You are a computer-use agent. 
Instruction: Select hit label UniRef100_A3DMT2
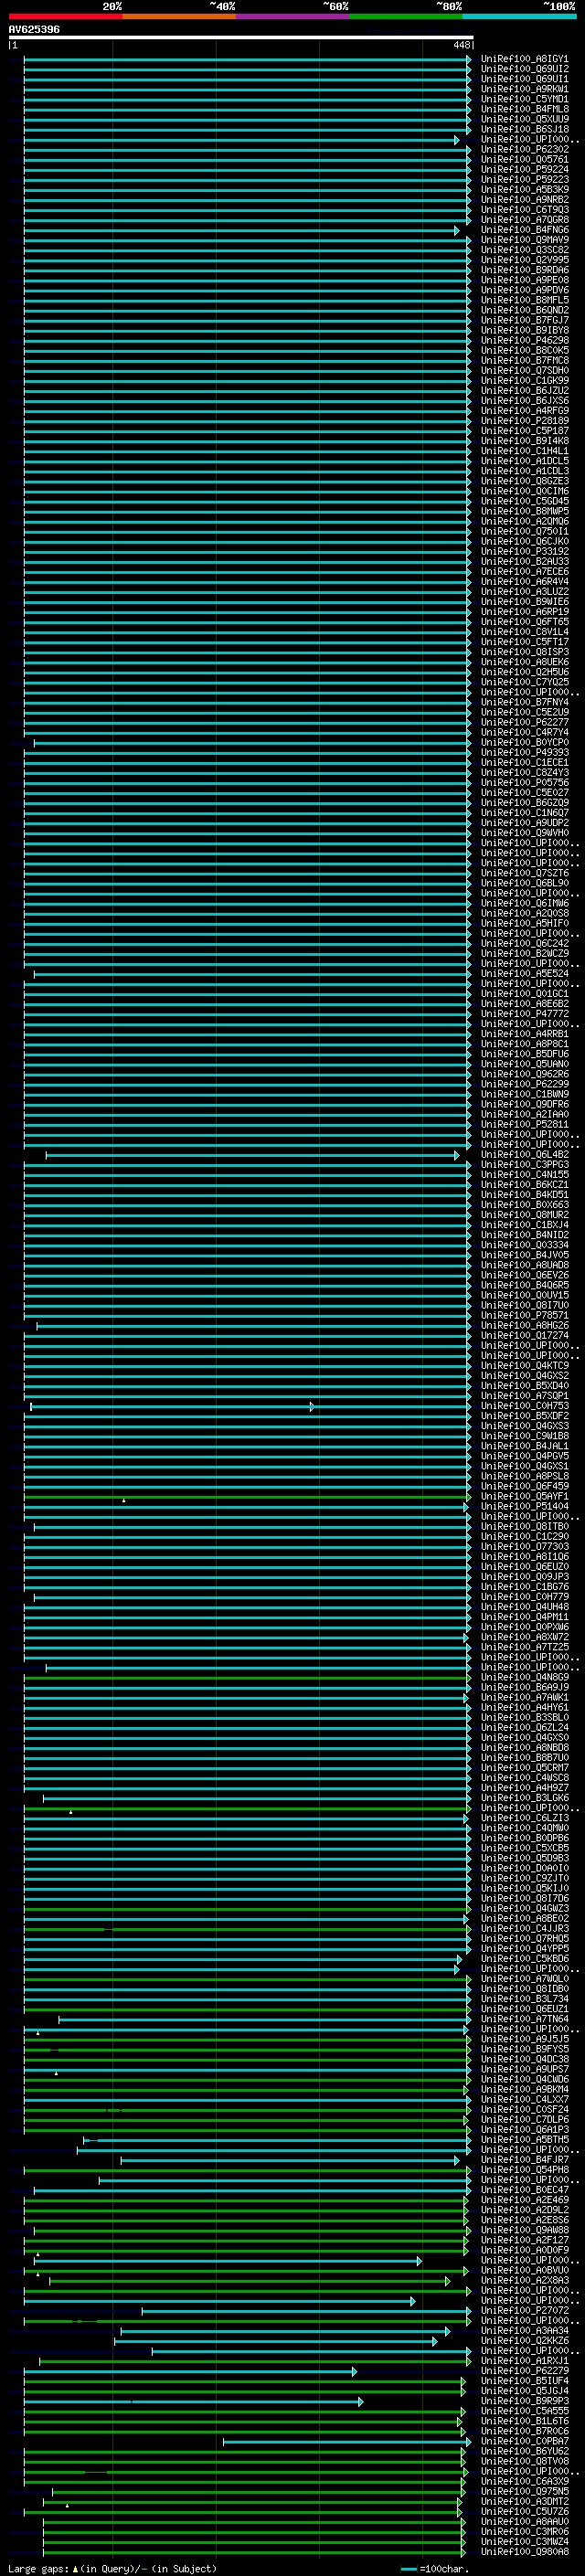(524, 2502)
